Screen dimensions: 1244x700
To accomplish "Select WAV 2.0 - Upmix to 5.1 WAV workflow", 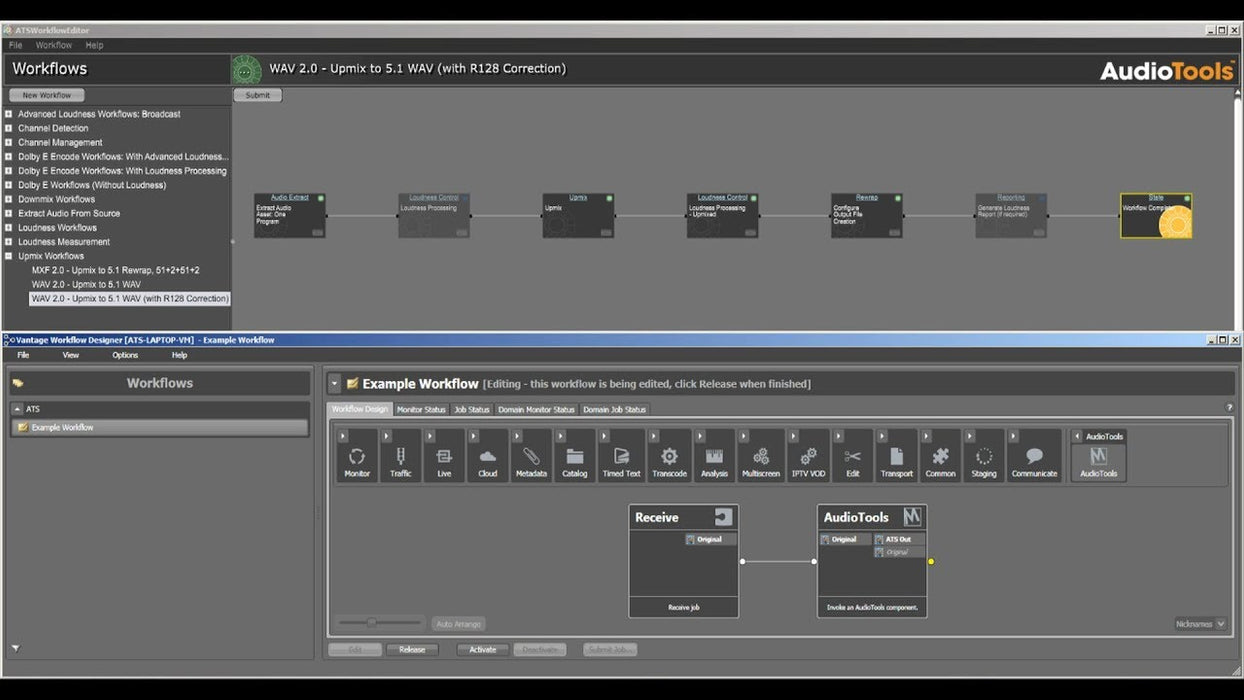I will coord(86,284).
